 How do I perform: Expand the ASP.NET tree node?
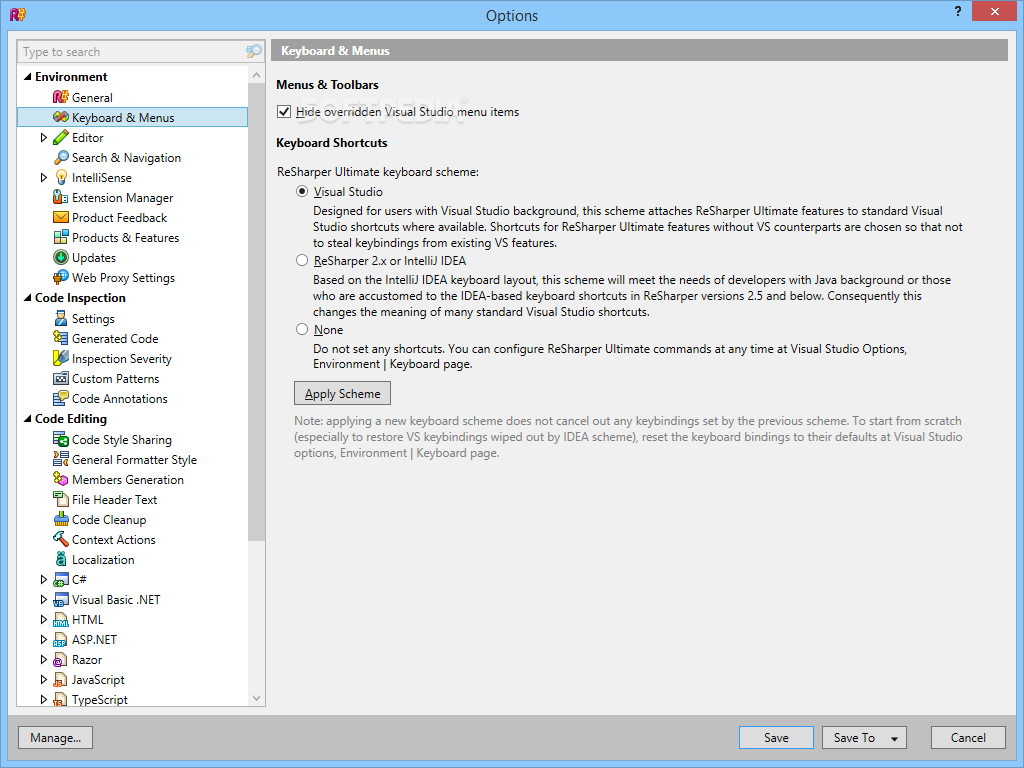pyautogui.click(x=44, y=639)
